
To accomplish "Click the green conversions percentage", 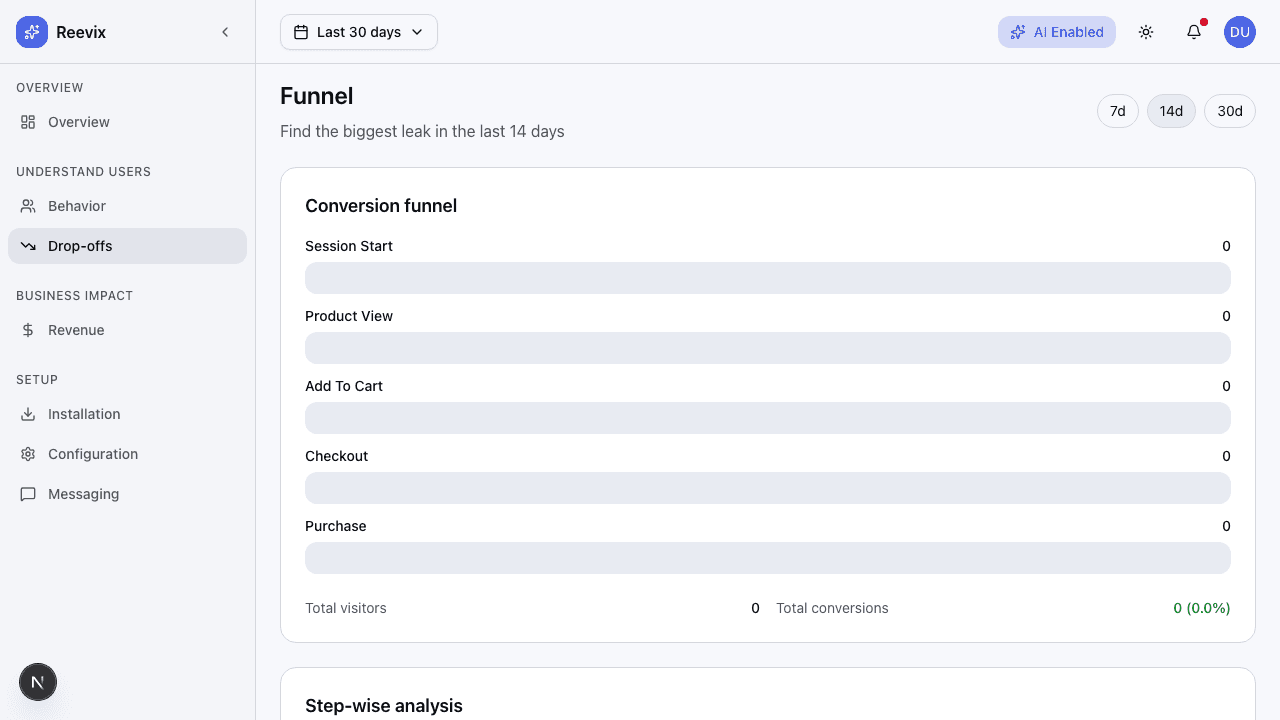I will click(1202, 608).
